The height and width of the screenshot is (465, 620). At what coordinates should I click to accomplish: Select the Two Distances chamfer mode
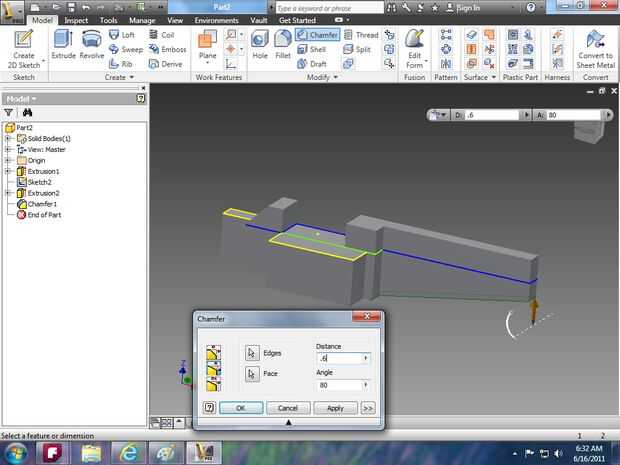214,384
